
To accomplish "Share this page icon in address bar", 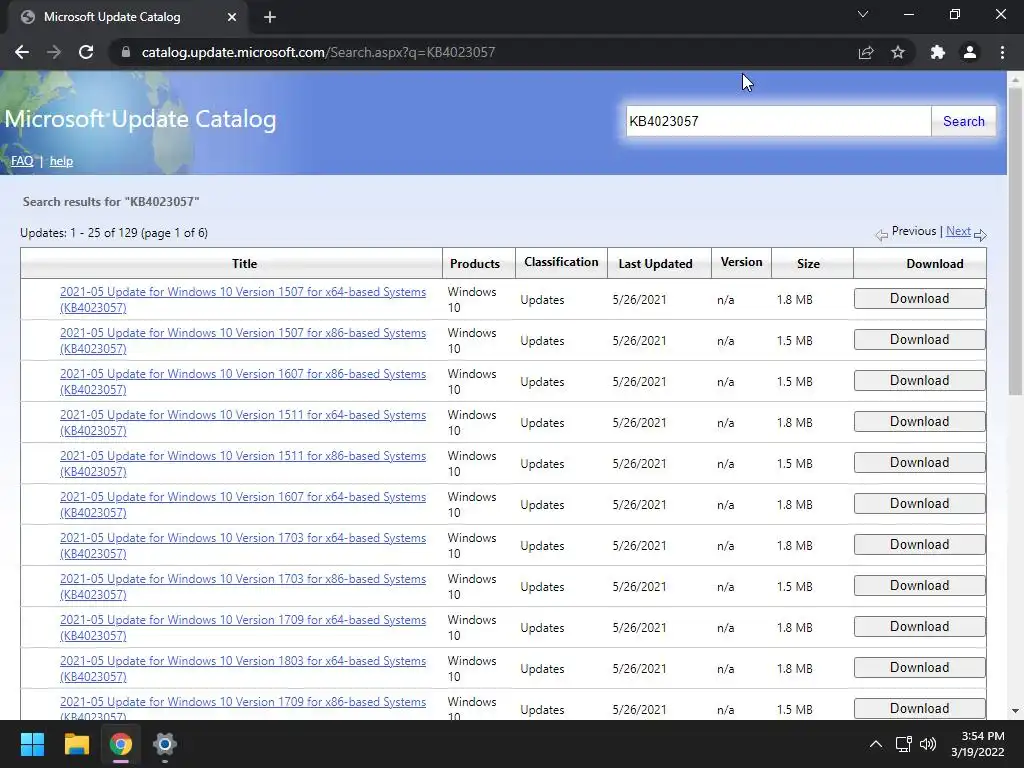I will tap(866, 52).
